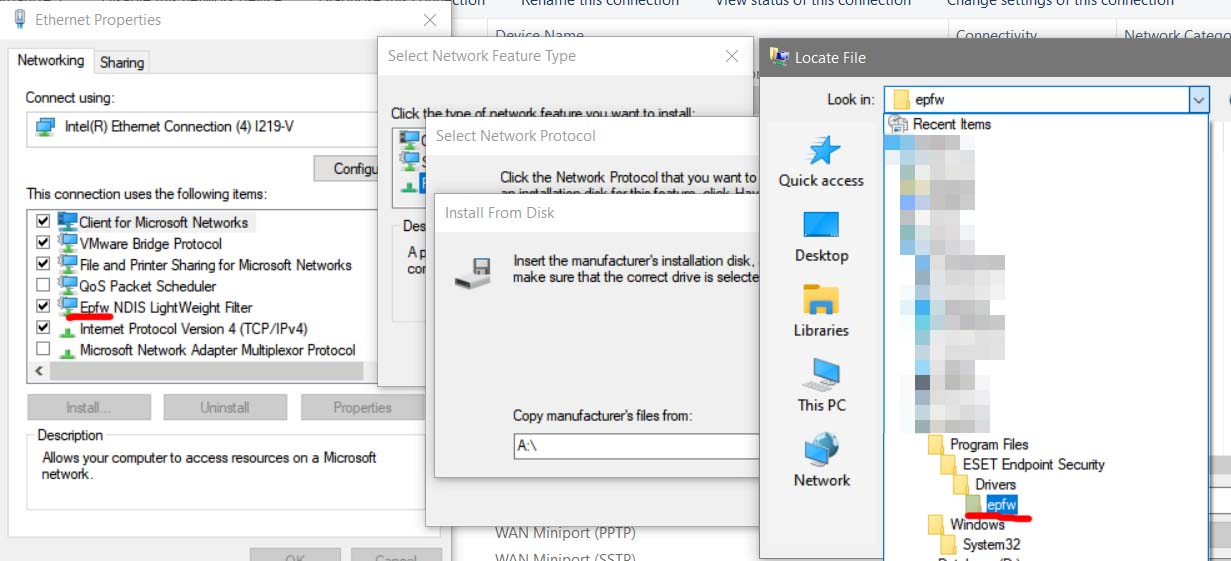Select ESET Endpoint Security in tree
Image resolution: width=1231 pixels, height=561 pixels.
tap(1033, 464)
